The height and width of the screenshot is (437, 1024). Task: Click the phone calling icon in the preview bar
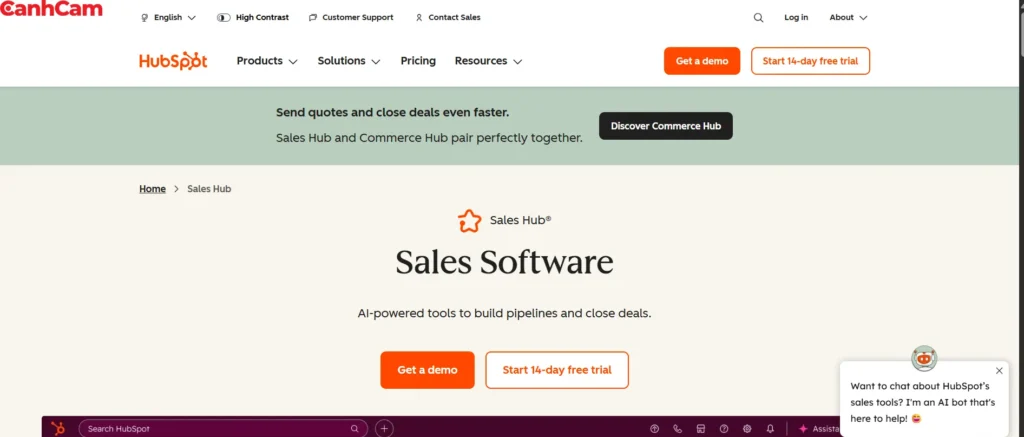(677, 429)
